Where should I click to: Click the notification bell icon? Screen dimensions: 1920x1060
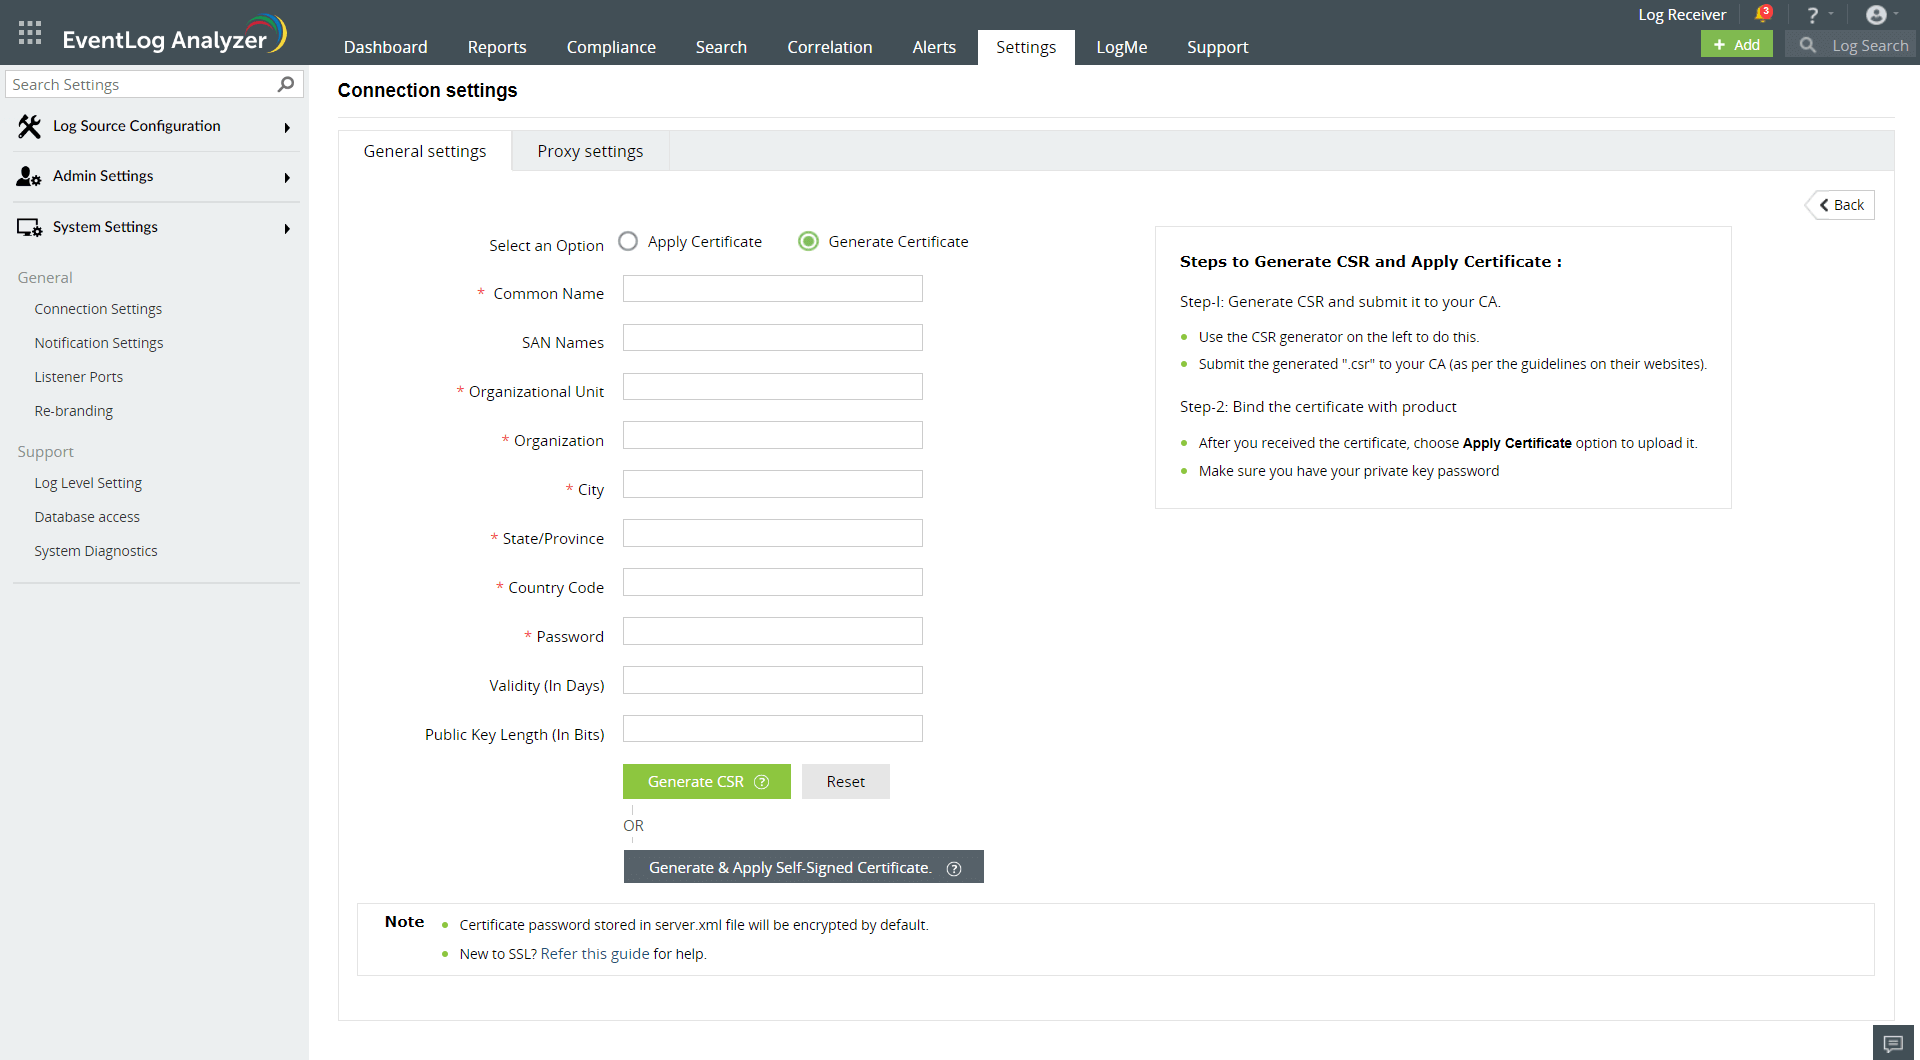pos(1762,15)
